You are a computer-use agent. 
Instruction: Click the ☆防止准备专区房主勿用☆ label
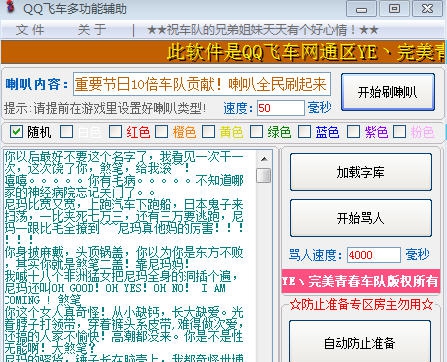(361, 304)
